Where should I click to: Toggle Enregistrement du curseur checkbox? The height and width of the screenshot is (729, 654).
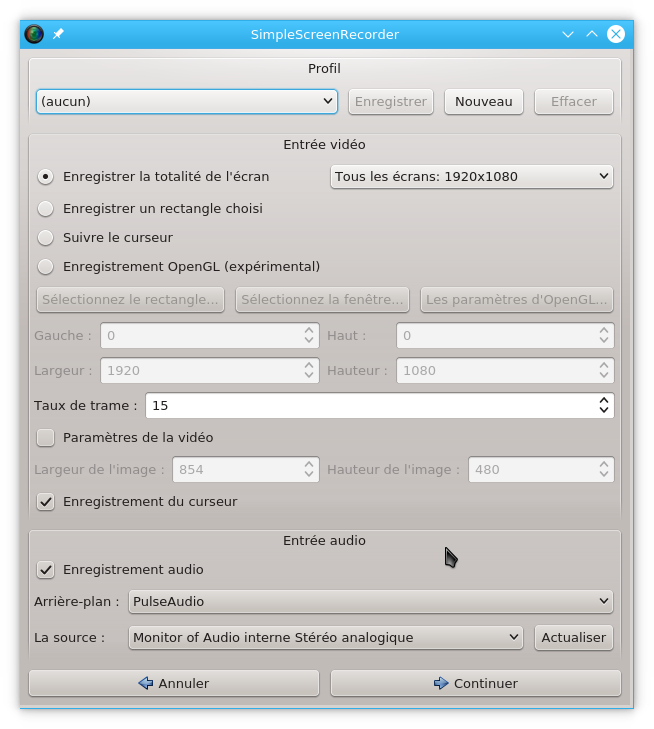coord(46,502)
